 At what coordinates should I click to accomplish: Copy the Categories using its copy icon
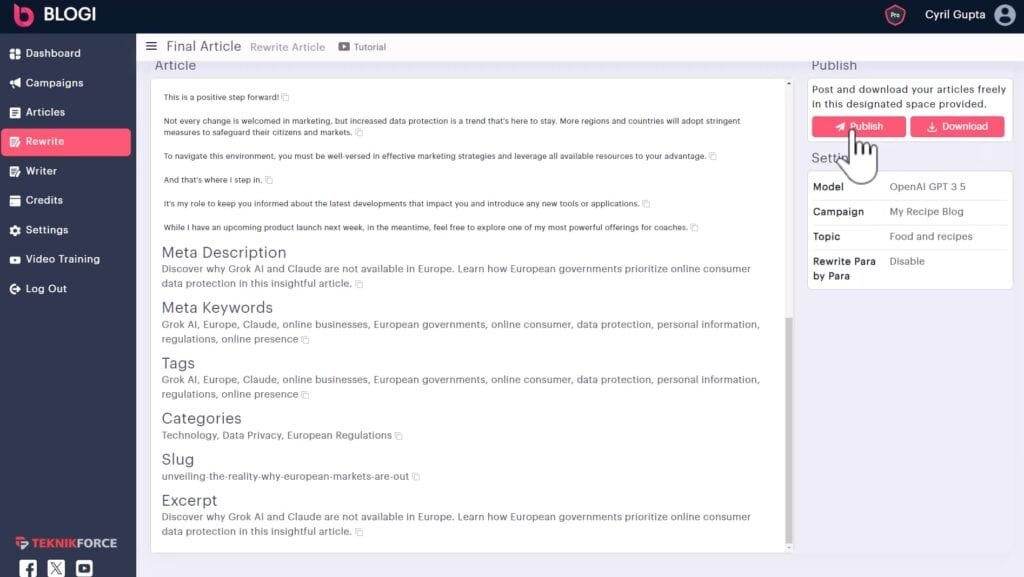coord(398,436)
